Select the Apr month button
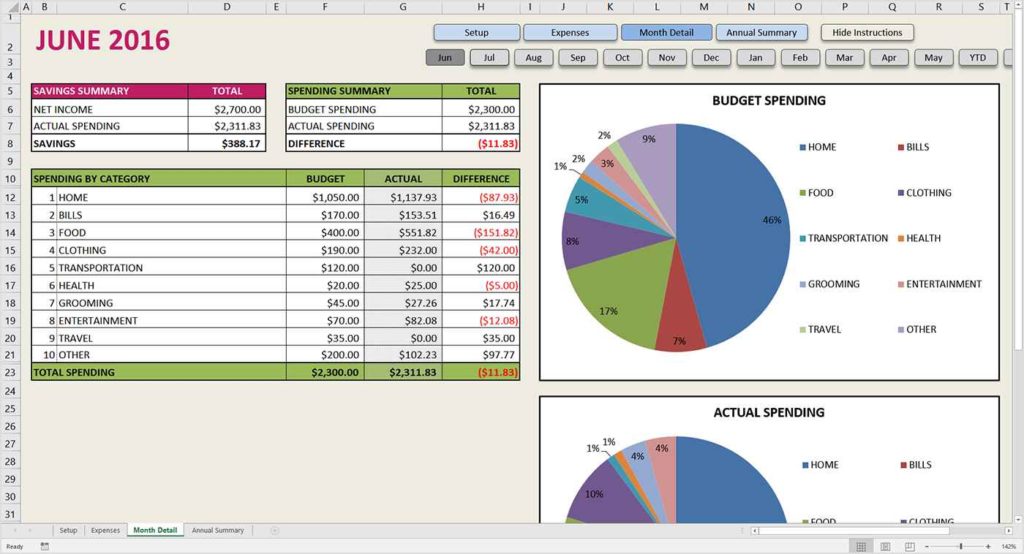This screenshot has height=554, width=1024. [x=889, y=57]
